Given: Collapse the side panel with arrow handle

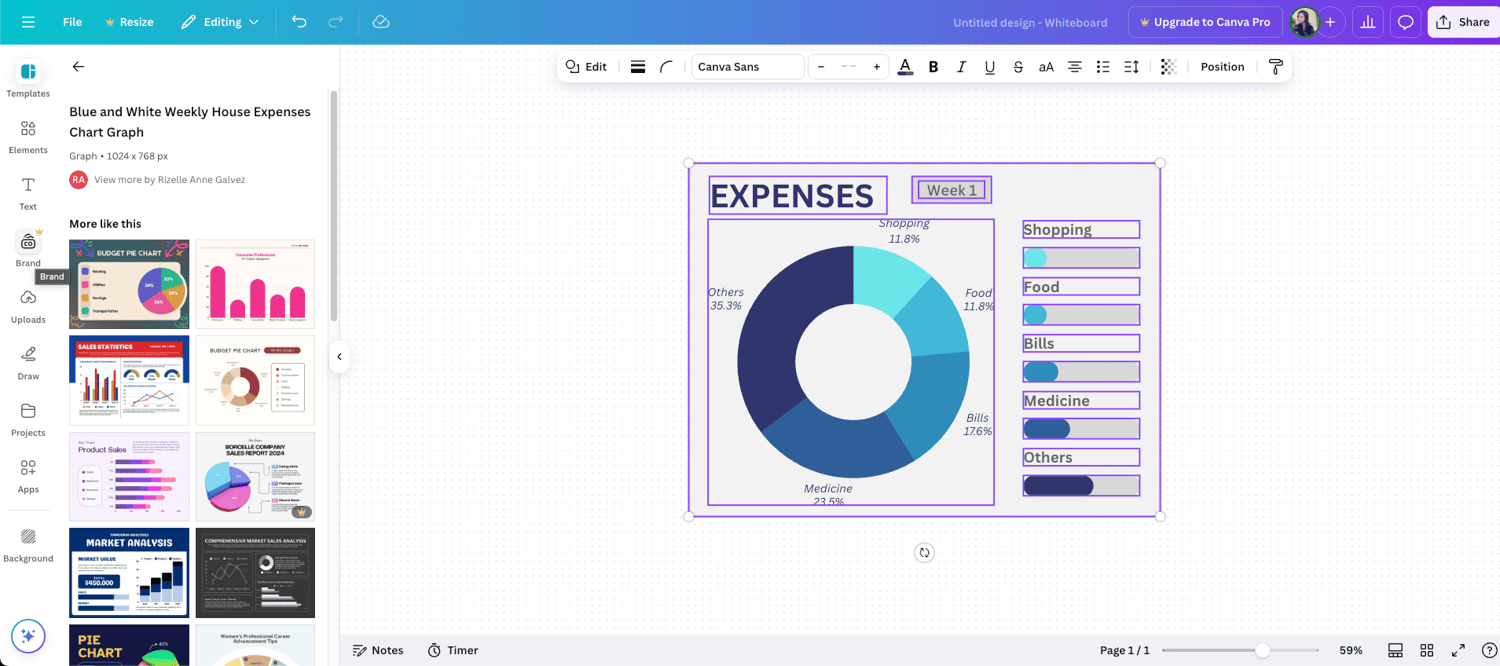Looking at the screenshot, I should coord(339,357).
